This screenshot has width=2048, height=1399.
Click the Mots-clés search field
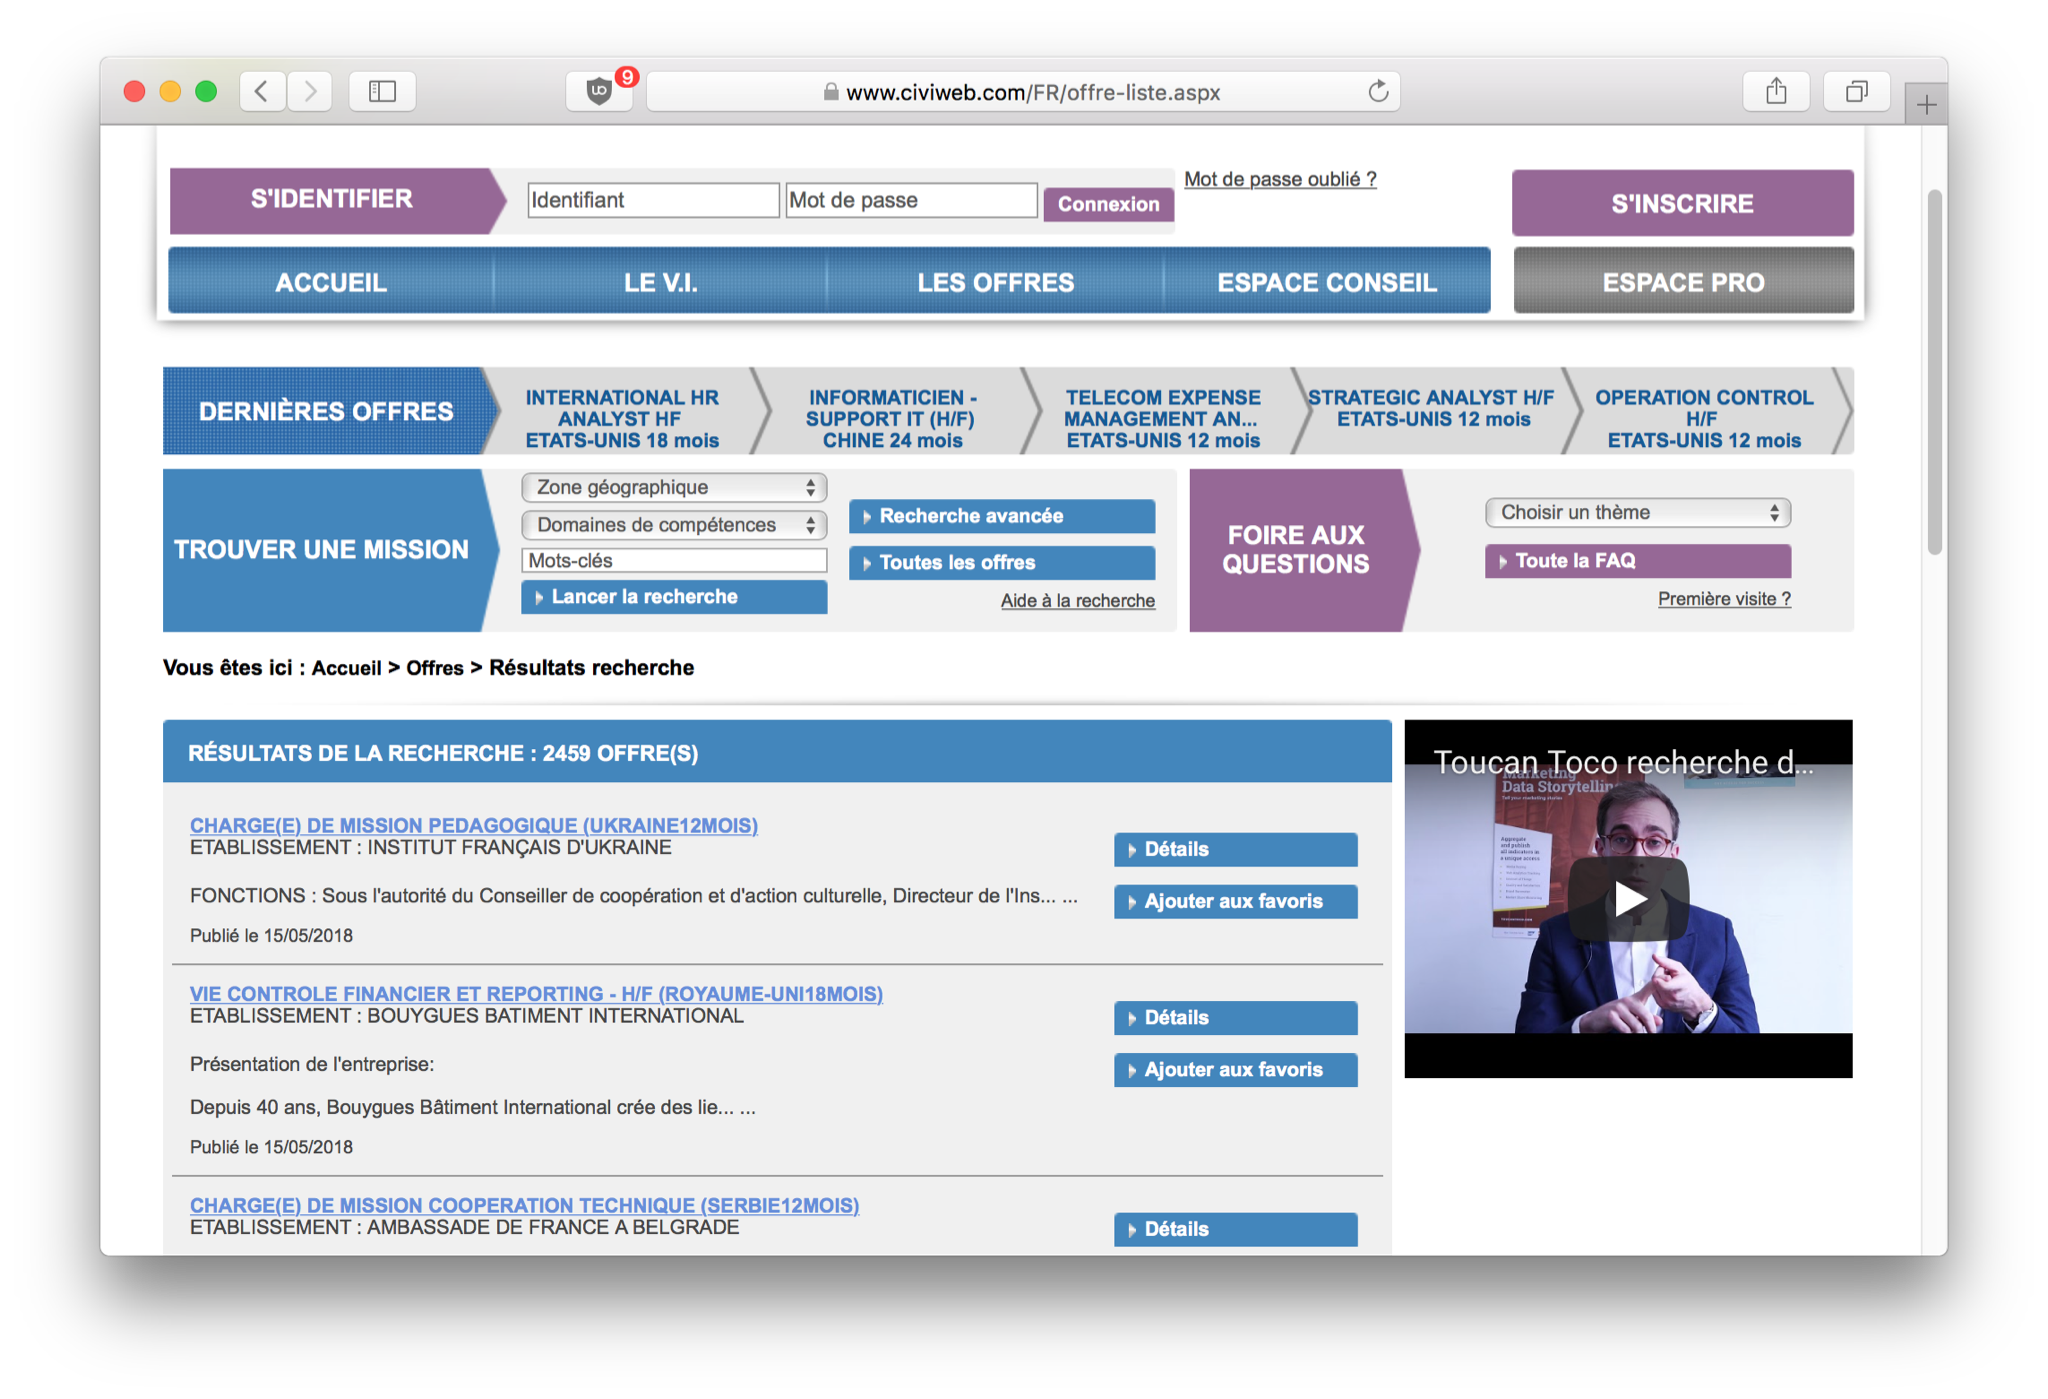click(674, 560)
